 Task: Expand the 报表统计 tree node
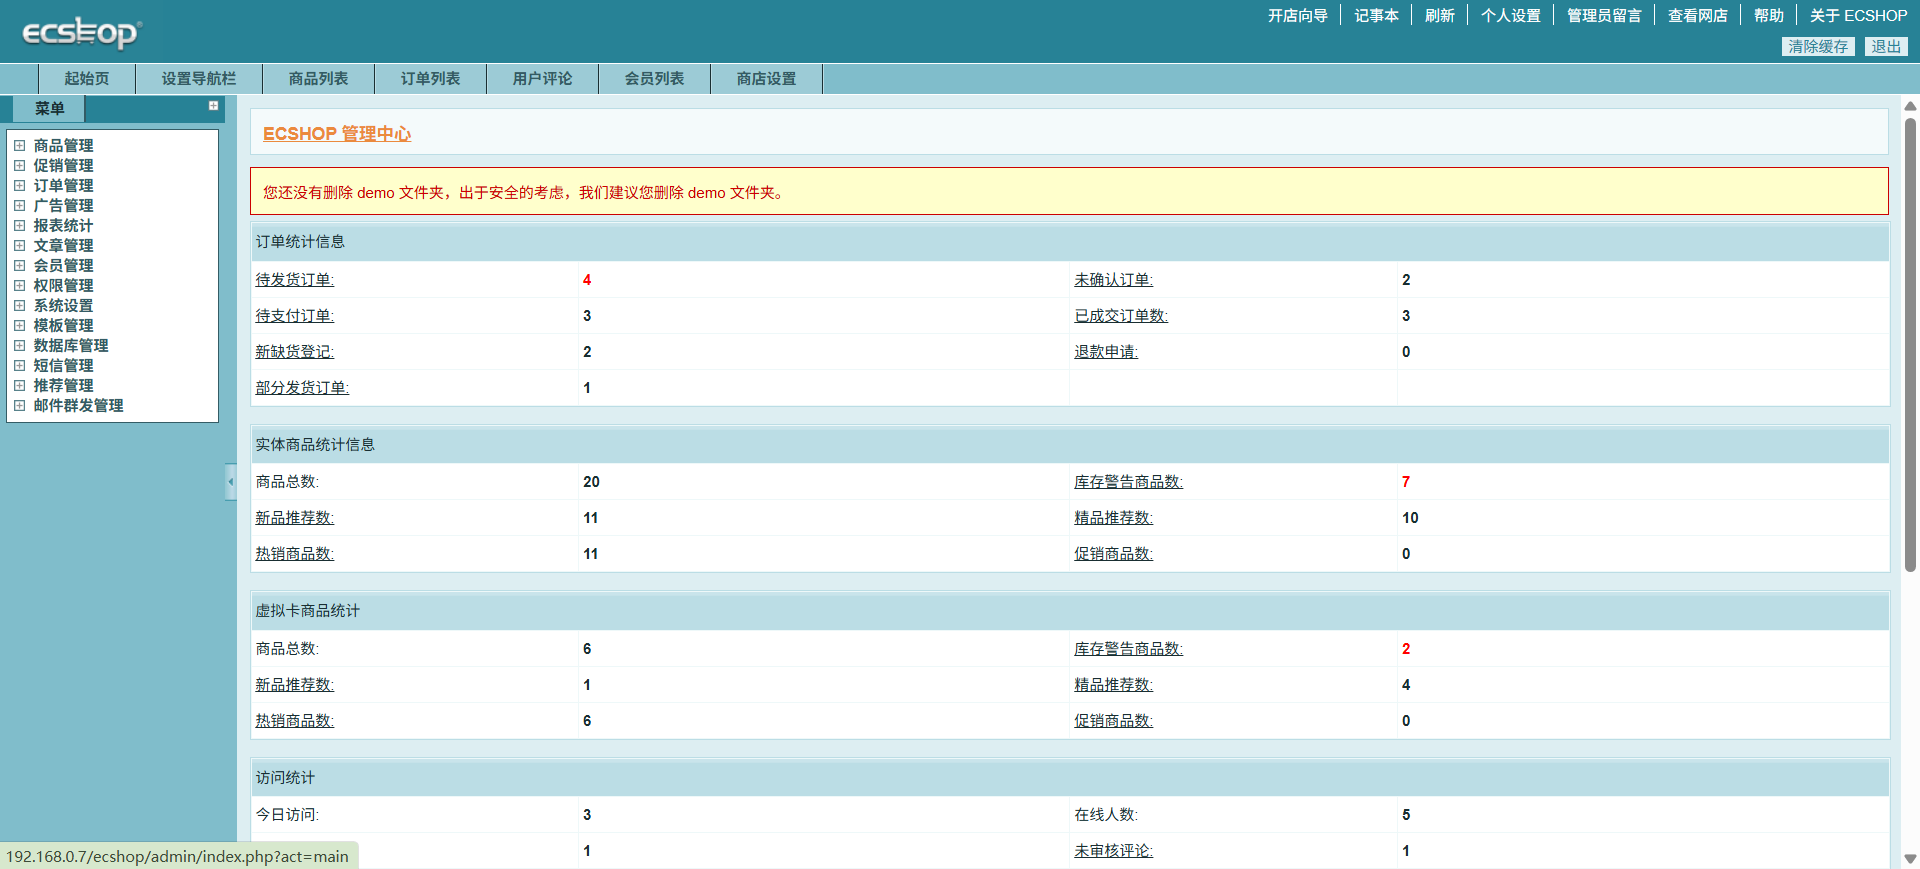19,226
